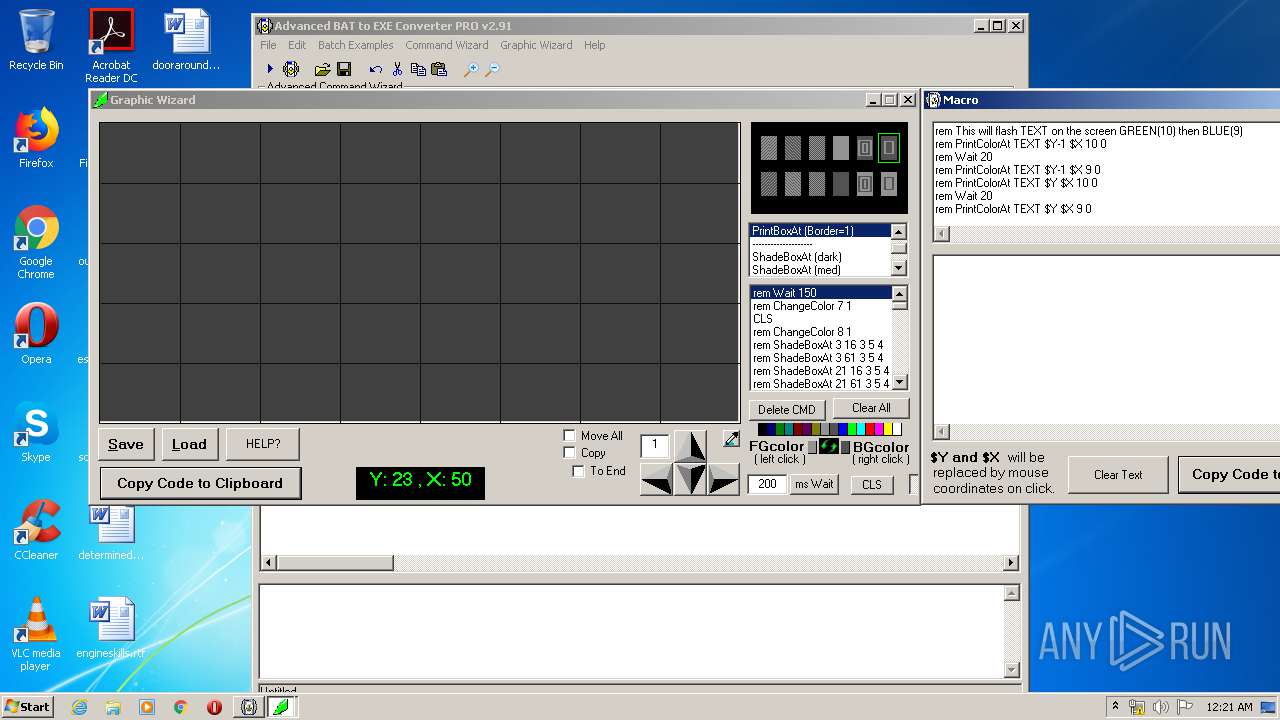
Task: Open the Edit menu
Action: 297,45
